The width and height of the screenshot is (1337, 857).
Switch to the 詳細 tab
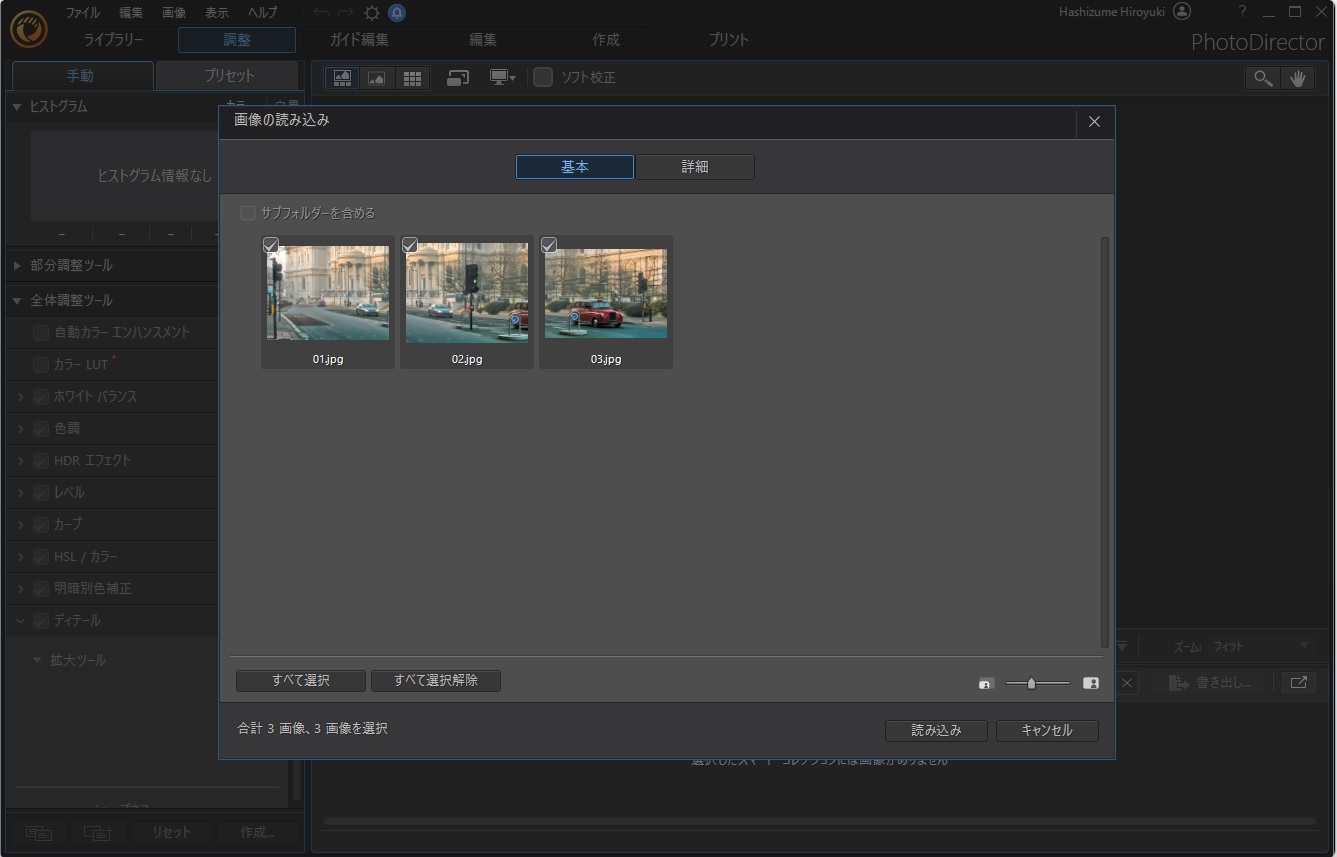click(695, 167)
